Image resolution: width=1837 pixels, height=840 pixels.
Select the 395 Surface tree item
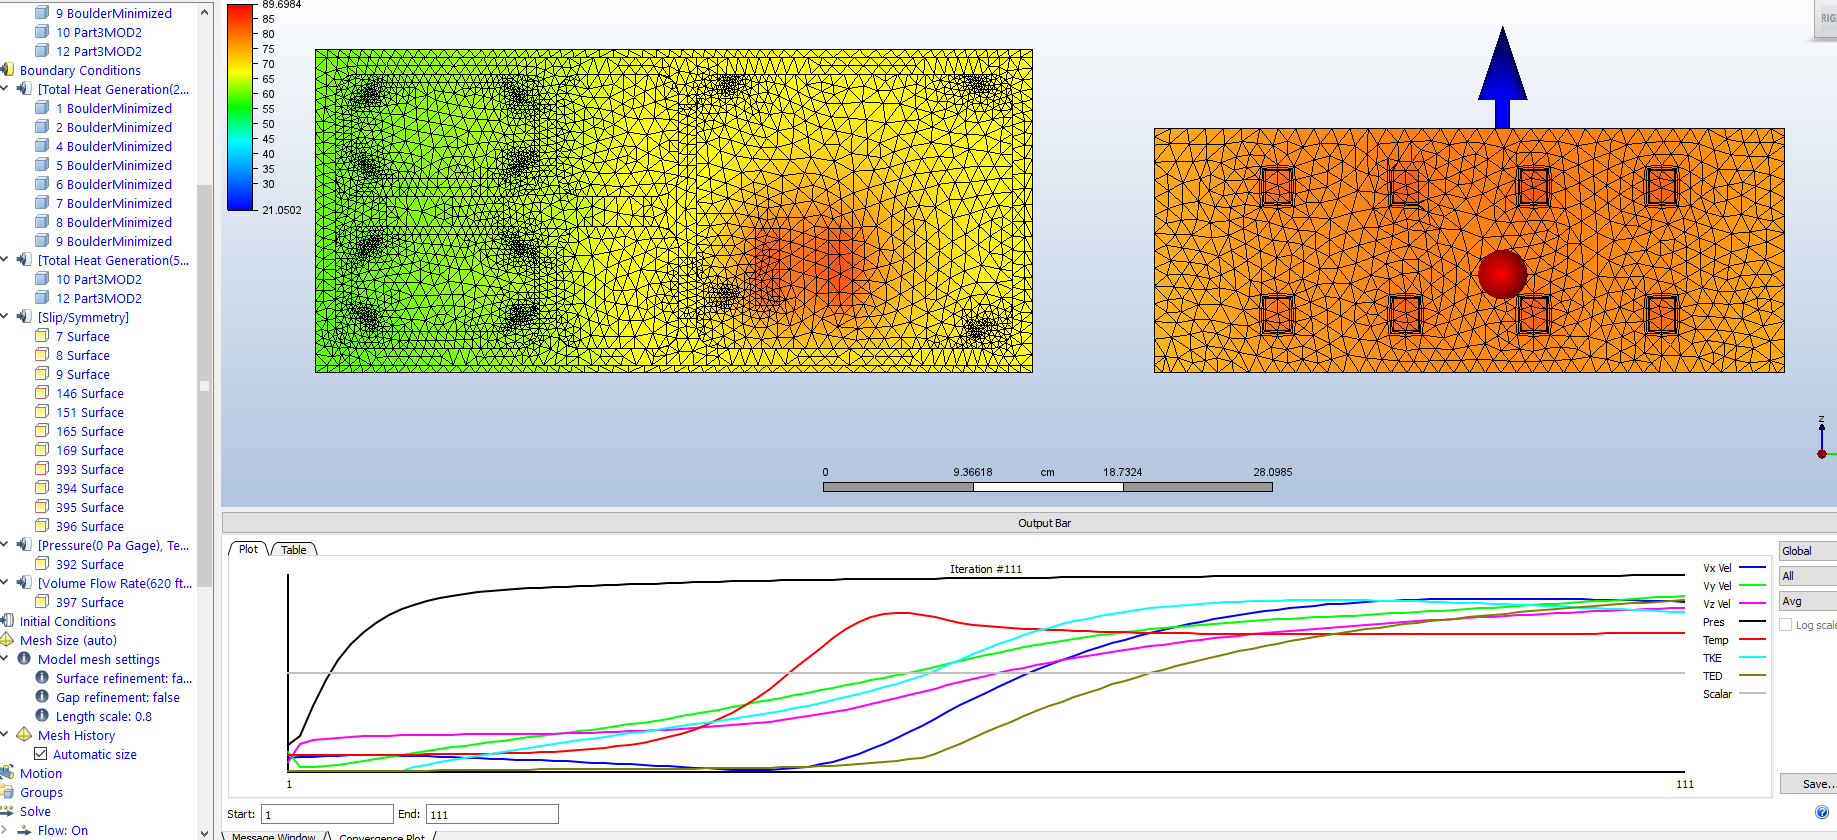click(x=90, y=507)
